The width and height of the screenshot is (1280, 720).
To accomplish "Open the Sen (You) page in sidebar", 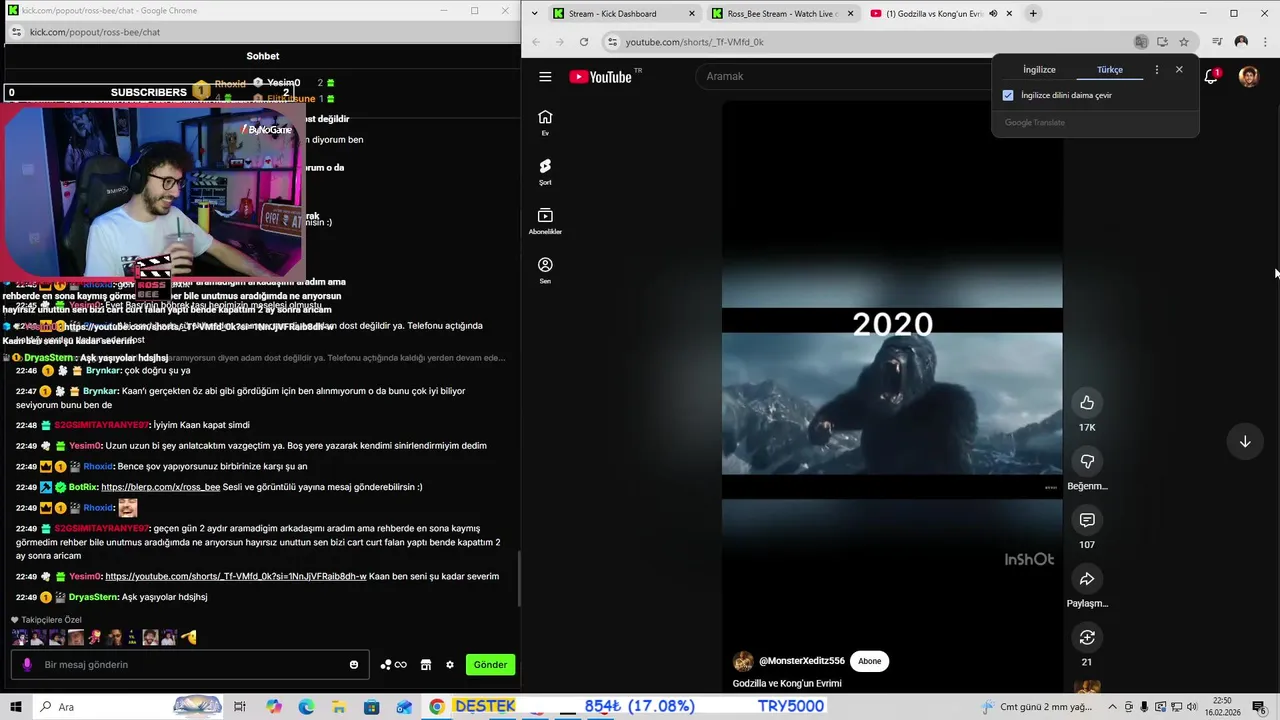I will [x=545, y=270].
